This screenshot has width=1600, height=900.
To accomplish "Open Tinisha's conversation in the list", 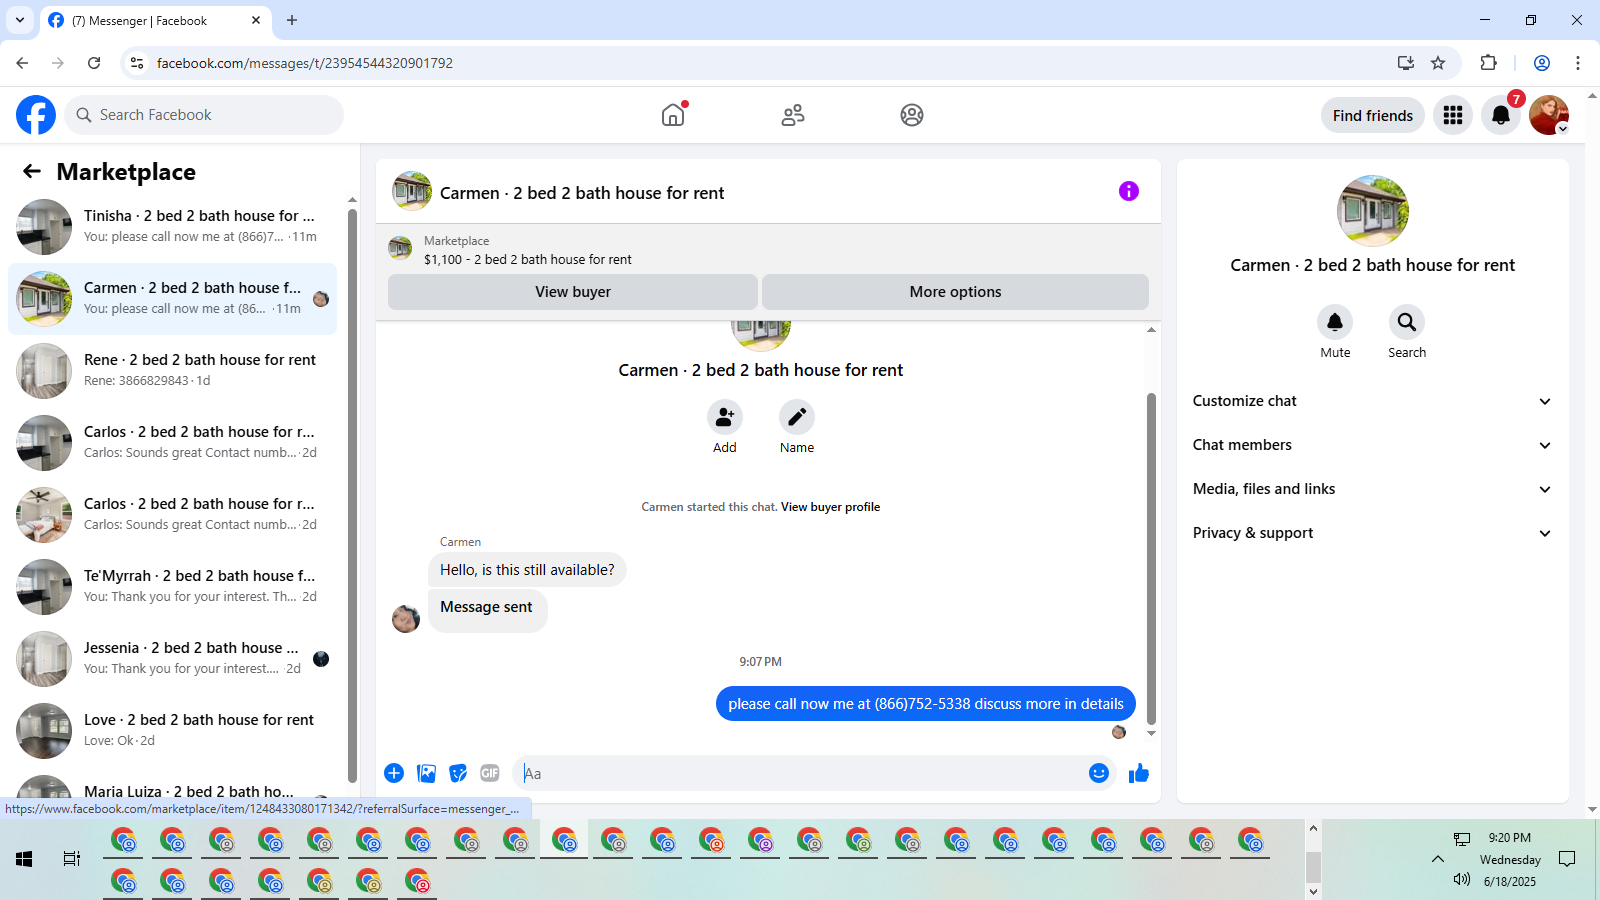I will click(x=172, y=227).
